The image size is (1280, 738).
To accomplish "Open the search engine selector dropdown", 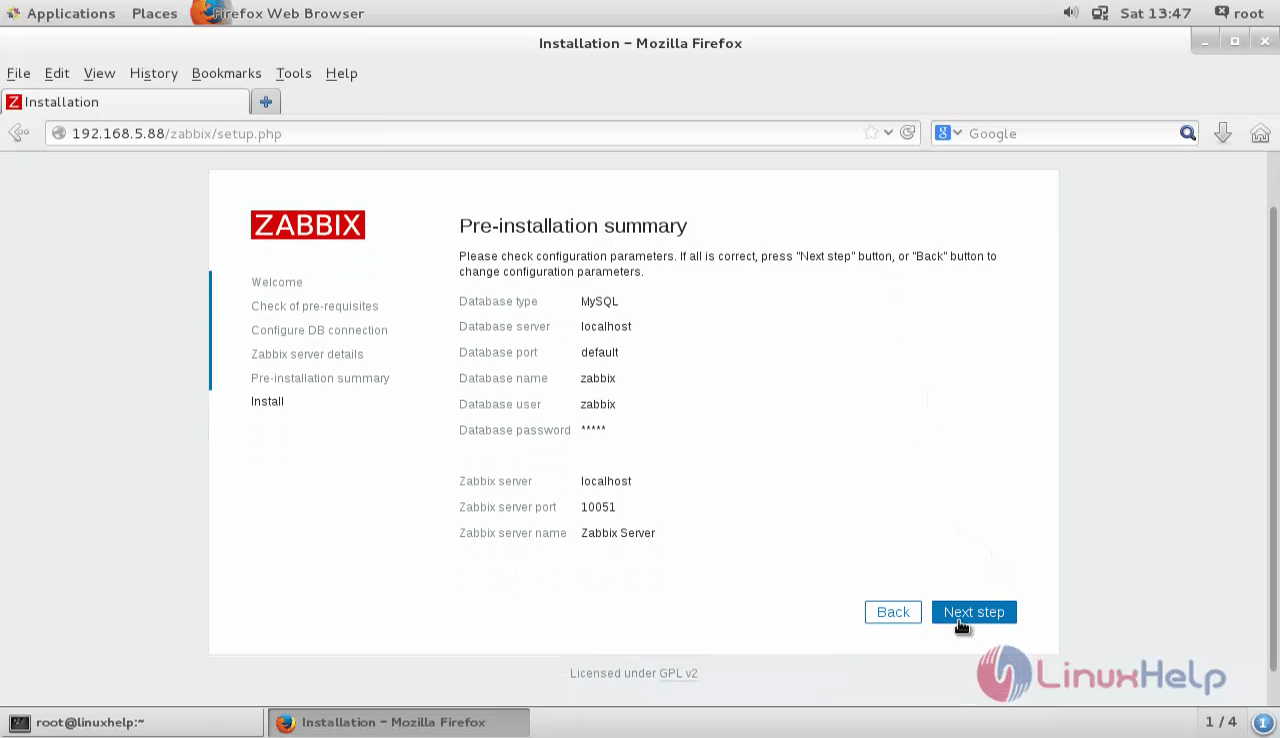I will pyautogui.click(x=948, y=133).
